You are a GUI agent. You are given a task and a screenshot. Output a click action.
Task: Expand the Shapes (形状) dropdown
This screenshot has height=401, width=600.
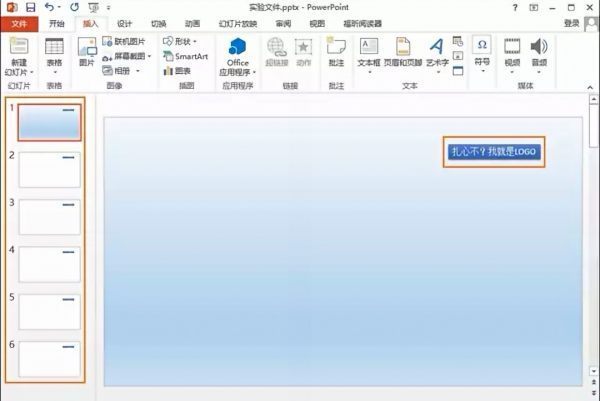(182, 42)
